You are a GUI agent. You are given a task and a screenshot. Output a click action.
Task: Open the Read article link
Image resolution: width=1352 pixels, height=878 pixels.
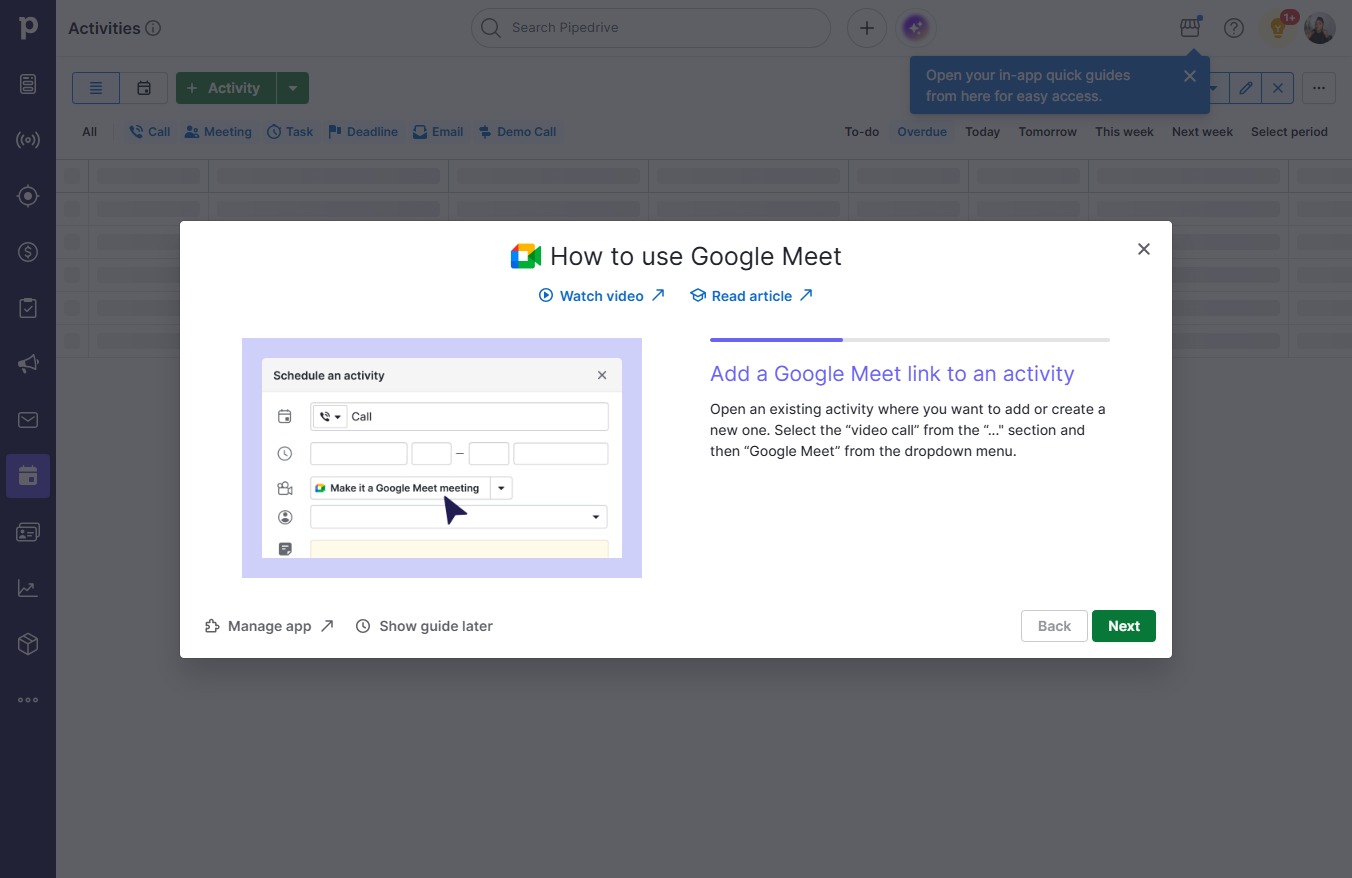[x=752, y=296]
